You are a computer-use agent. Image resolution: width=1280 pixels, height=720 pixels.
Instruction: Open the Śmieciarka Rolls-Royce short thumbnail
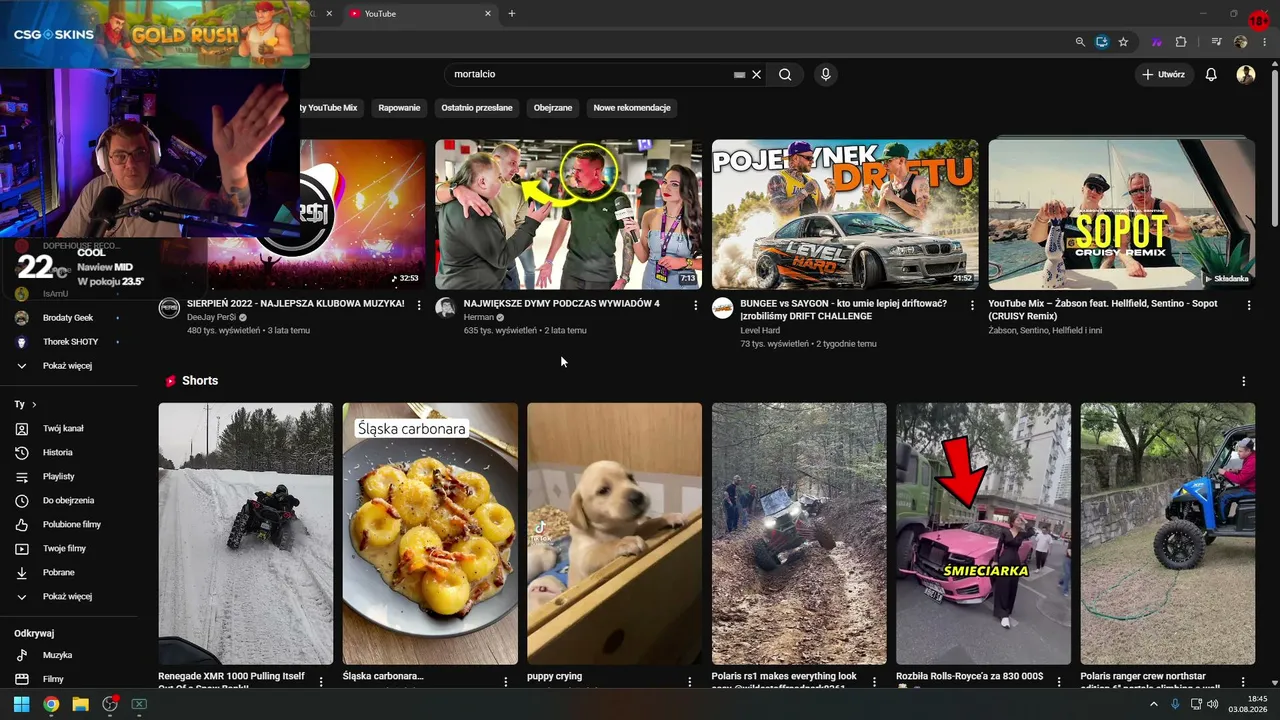(983, 534)
